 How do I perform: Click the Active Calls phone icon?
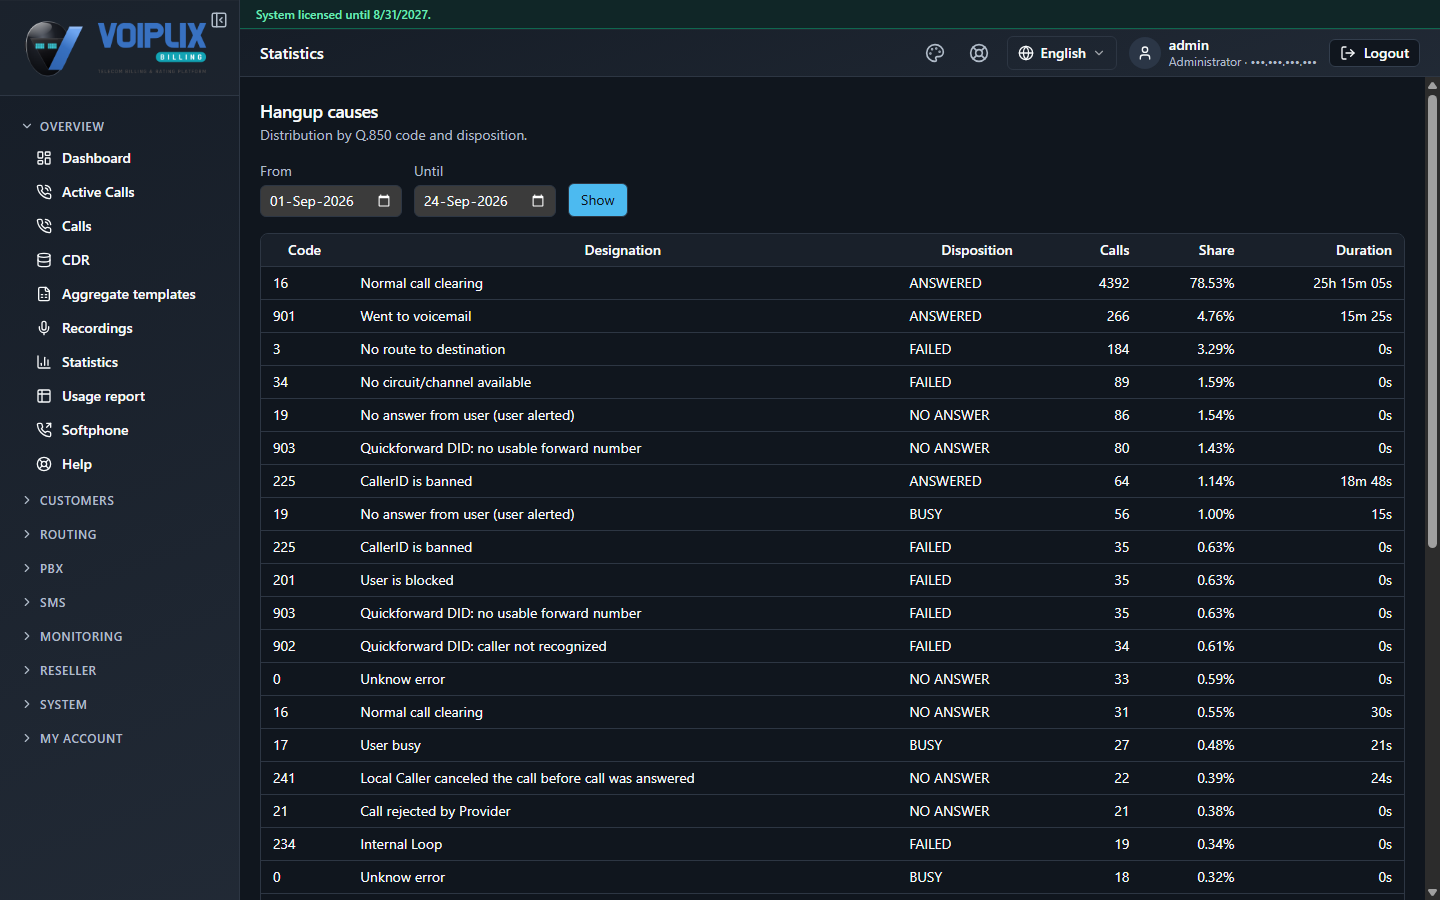pyautogui.click(x=44, y=192)
